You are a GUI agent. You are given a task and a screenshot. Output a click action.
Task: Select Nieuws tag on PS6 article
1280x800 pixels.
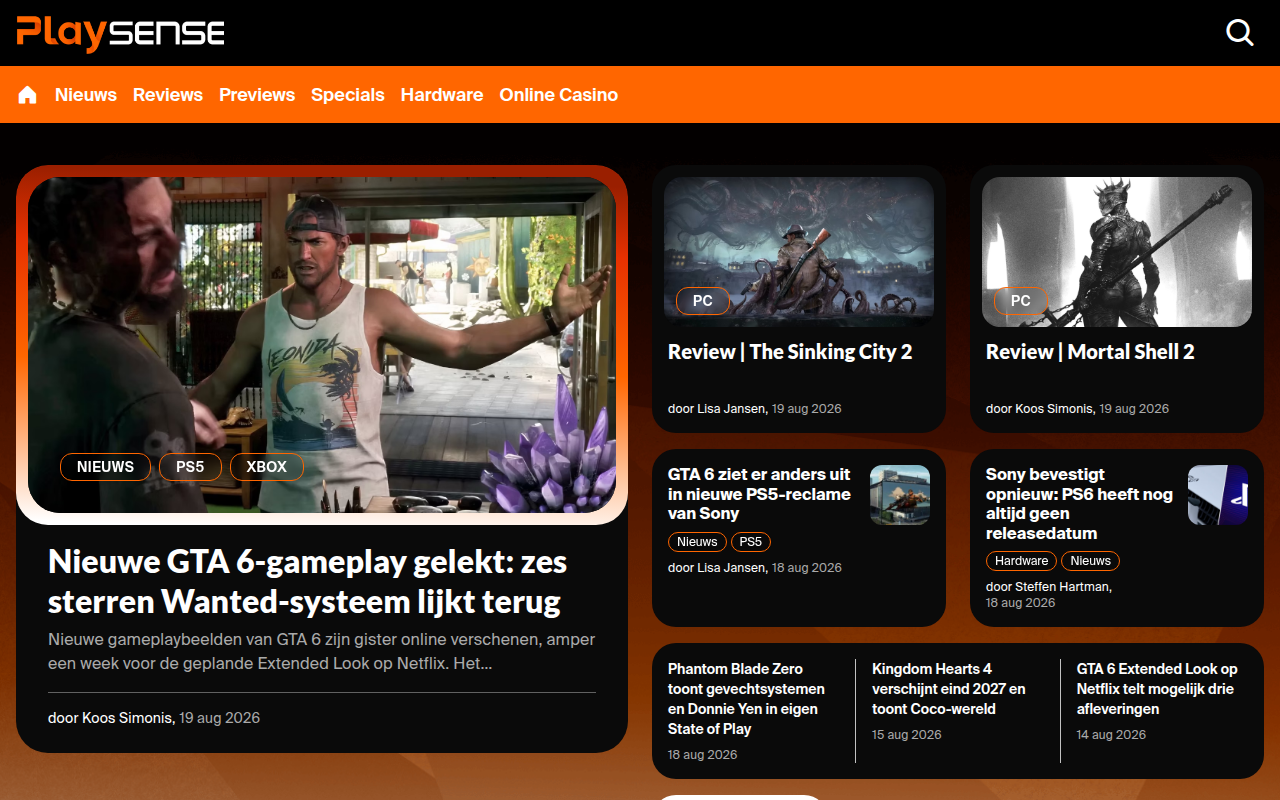1091,561
